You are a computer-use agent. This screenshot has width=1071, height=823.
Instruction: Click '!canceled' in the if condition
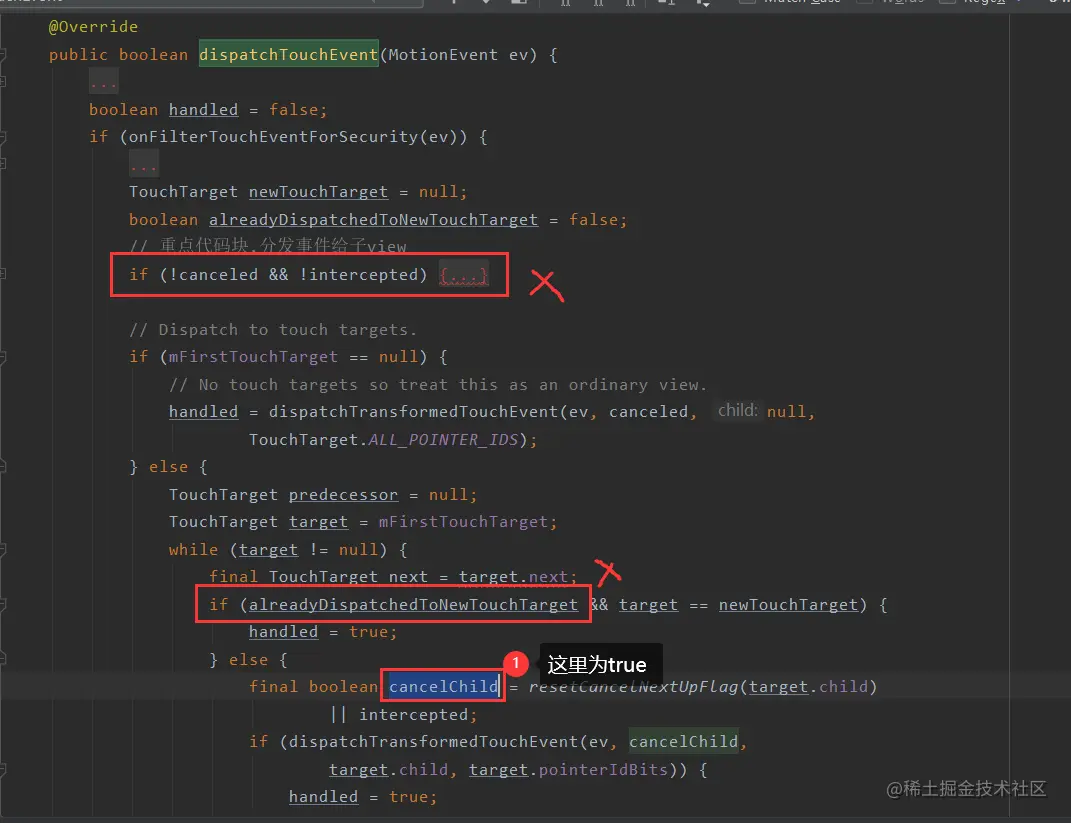tap(214, 275)
